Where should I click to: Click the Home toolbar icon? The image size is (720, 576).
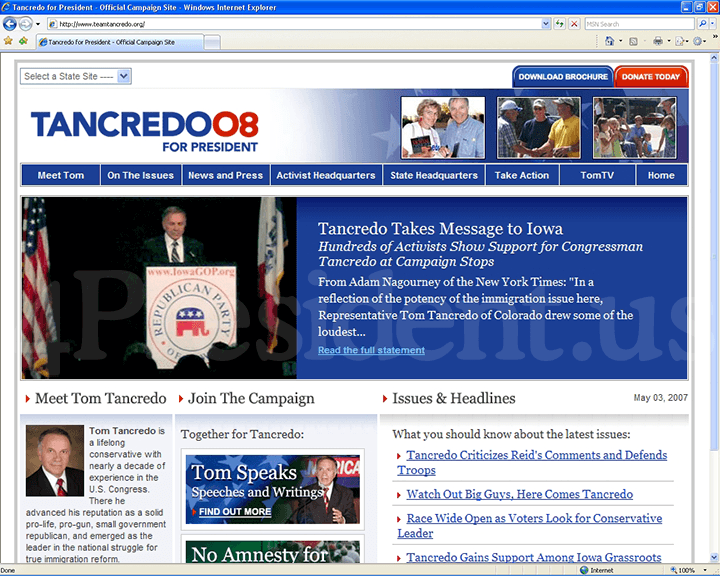(609, 41)
